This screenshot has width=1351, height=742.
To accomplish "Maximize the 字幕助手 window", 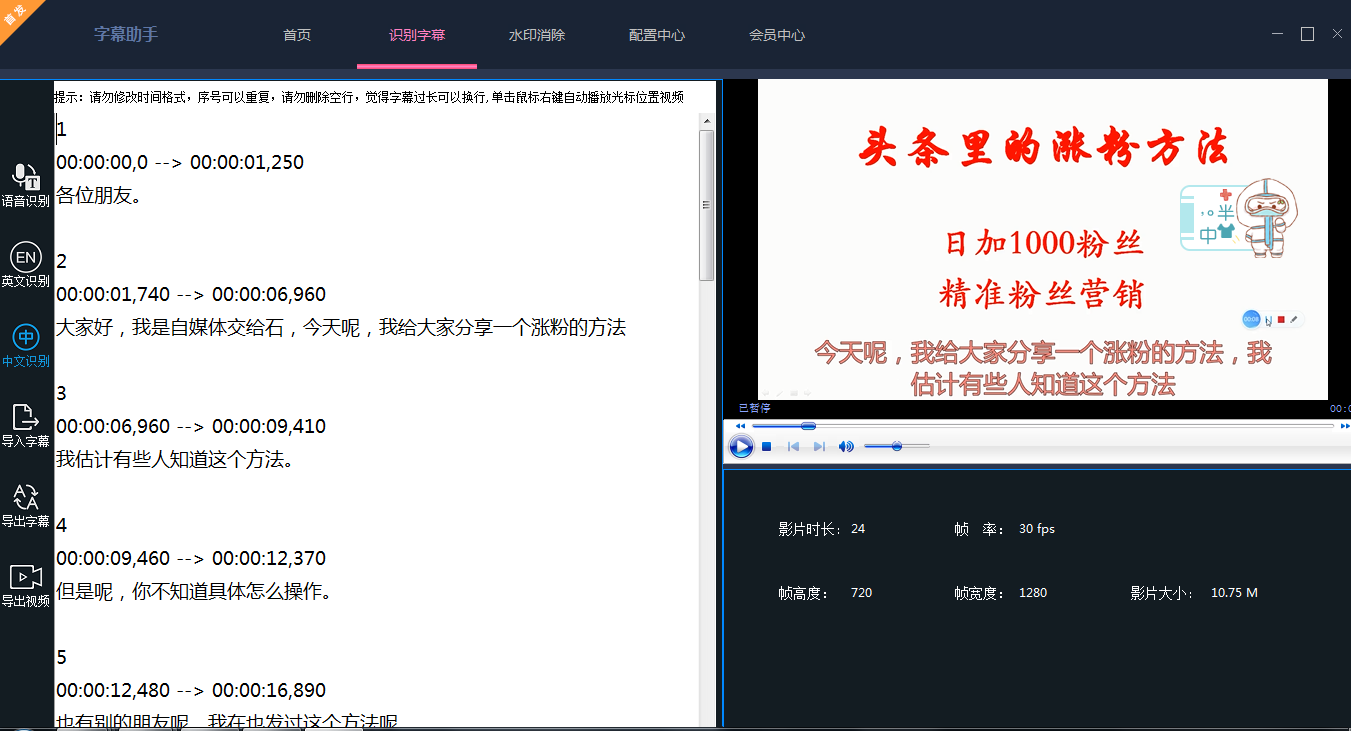I will [1307, 34].
